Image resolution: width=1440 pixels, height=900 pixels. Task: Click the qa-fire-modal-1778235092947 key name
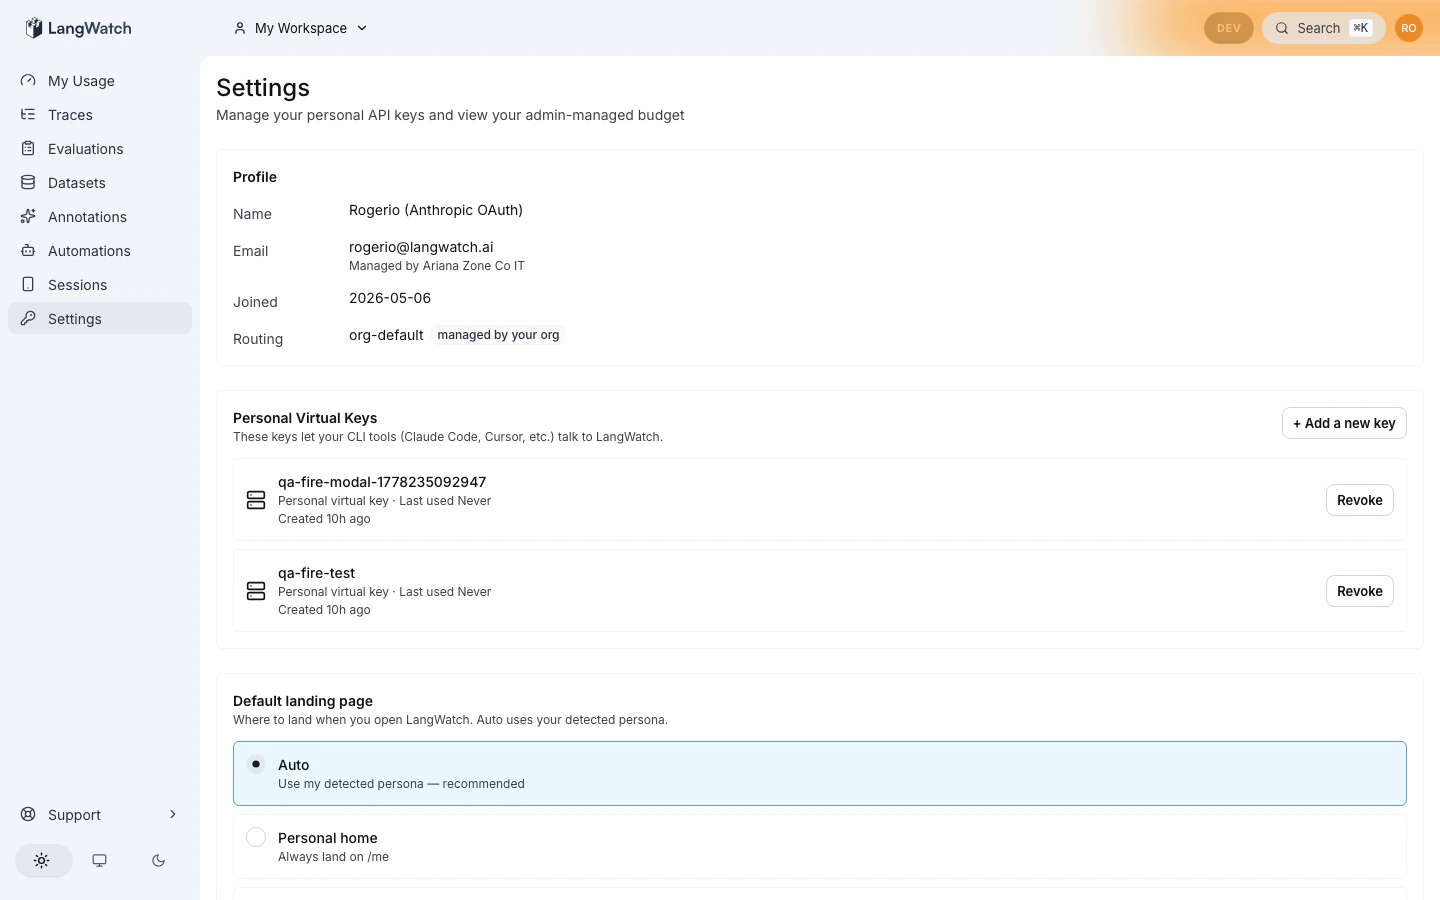[x=382, y=482]
